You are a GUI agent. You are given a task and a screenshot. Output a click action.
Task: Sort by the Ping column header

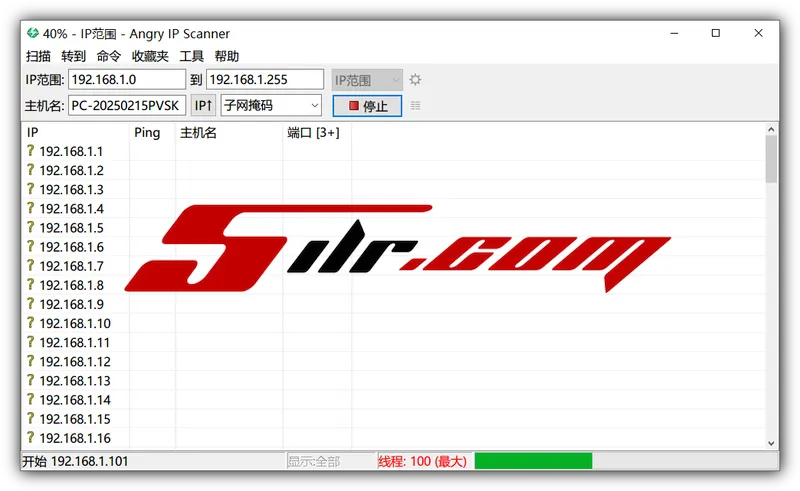coord(153,133)
